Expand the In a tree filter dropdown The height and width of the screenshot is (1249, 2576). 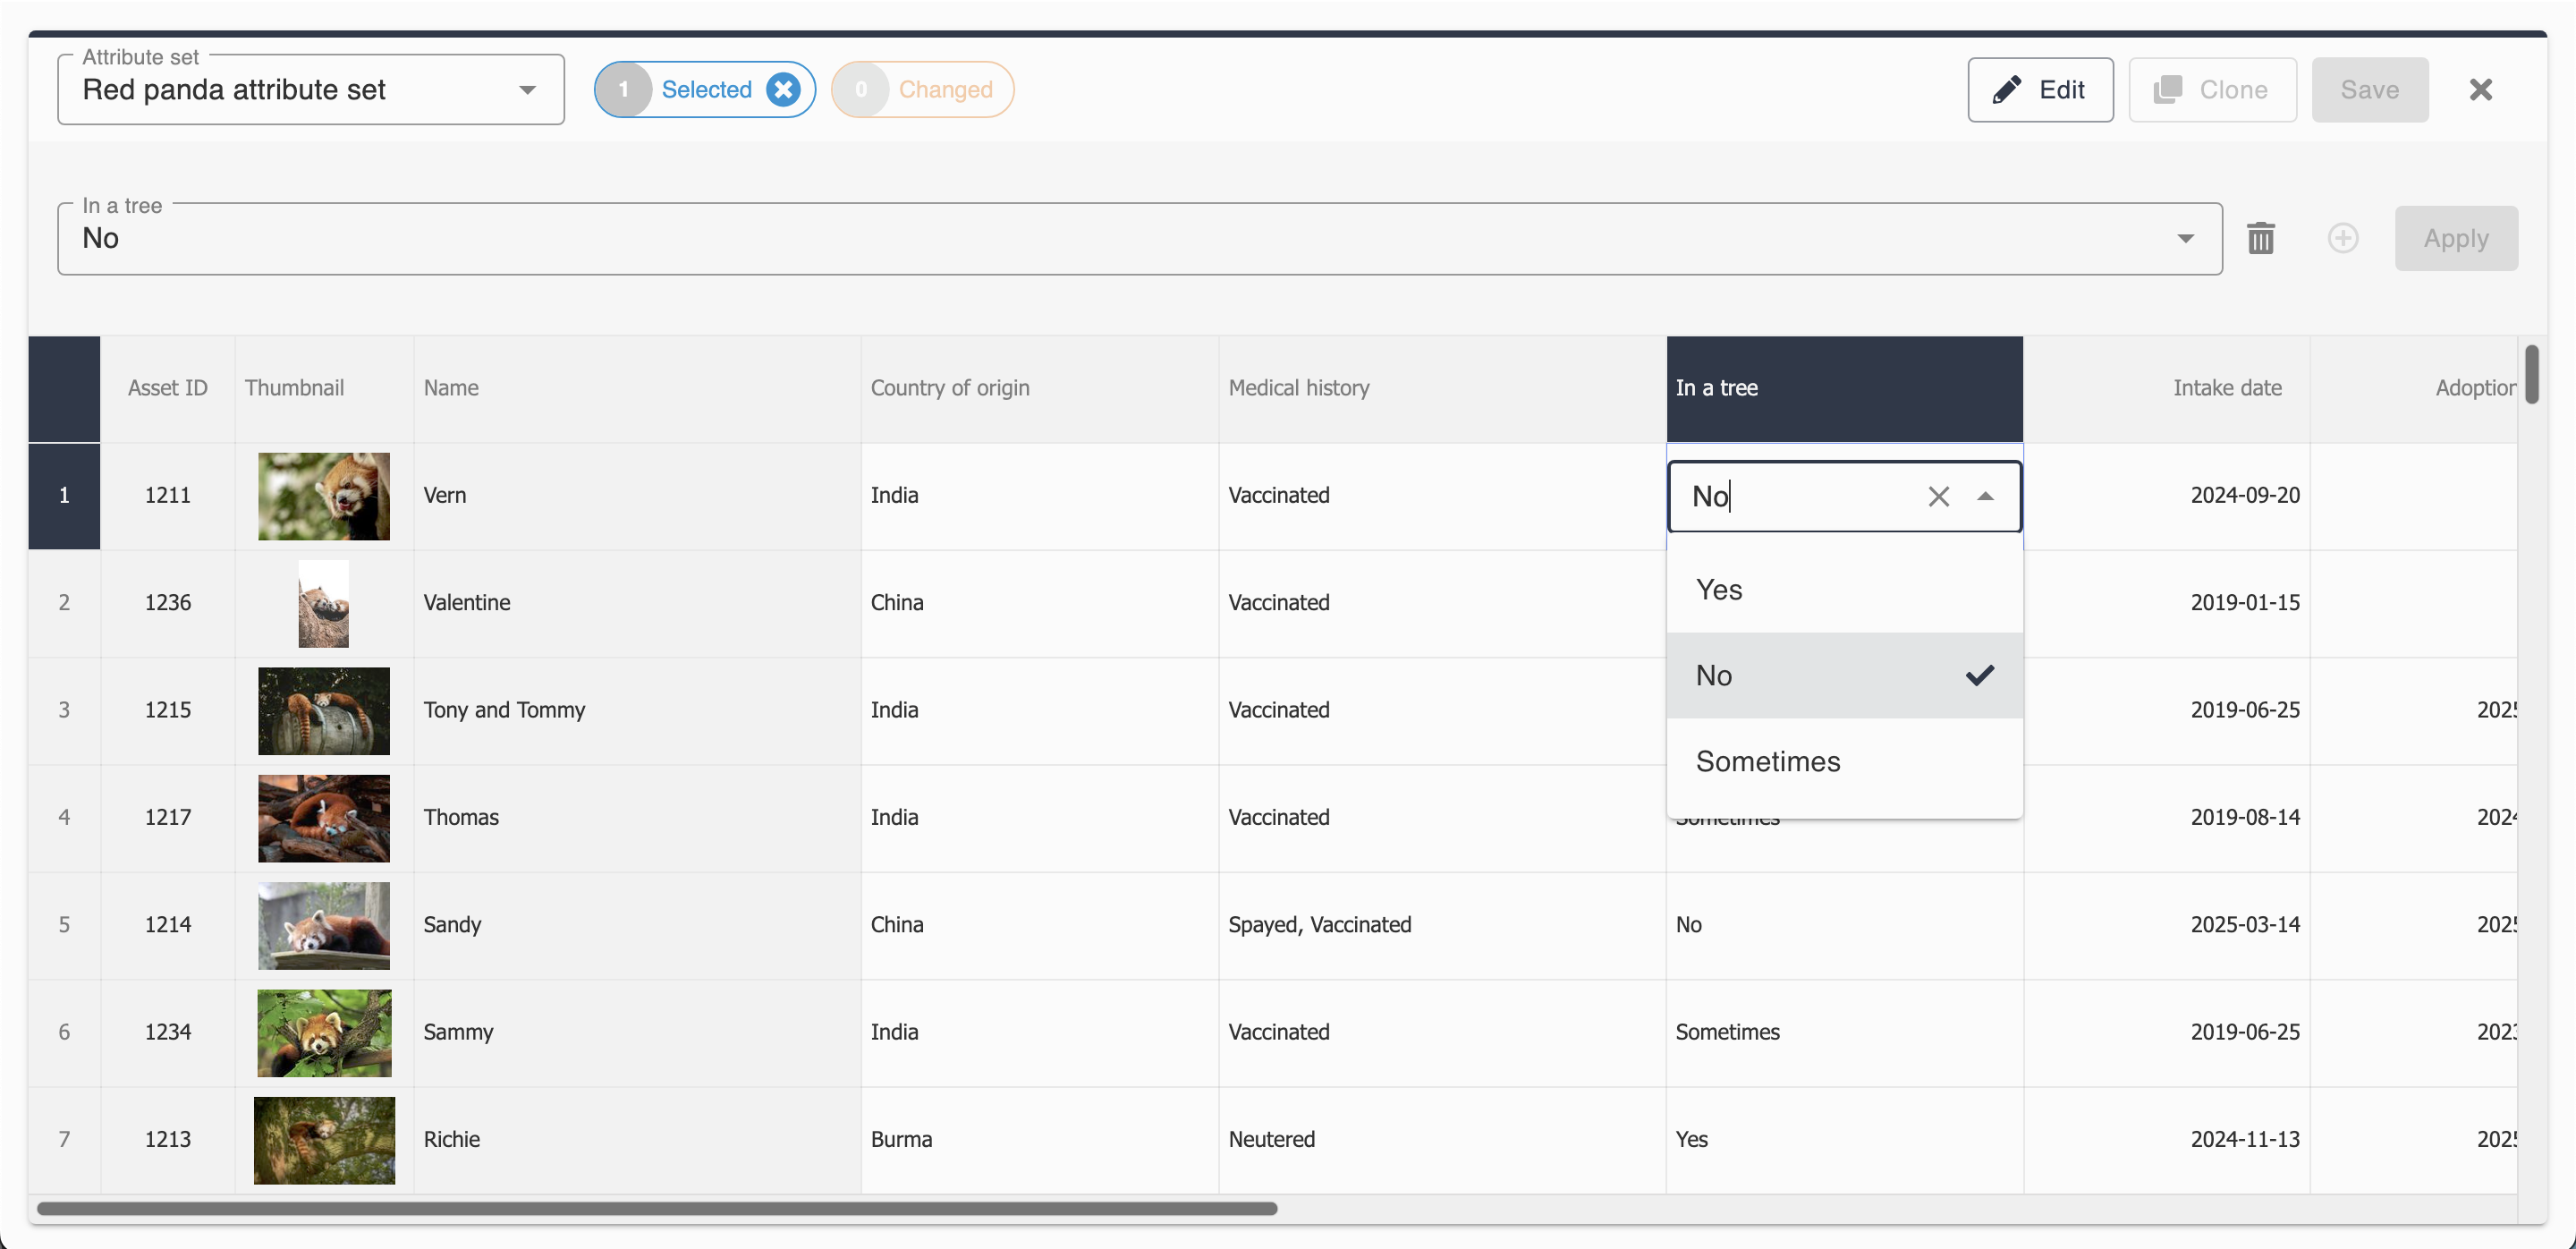(2185, 238)
